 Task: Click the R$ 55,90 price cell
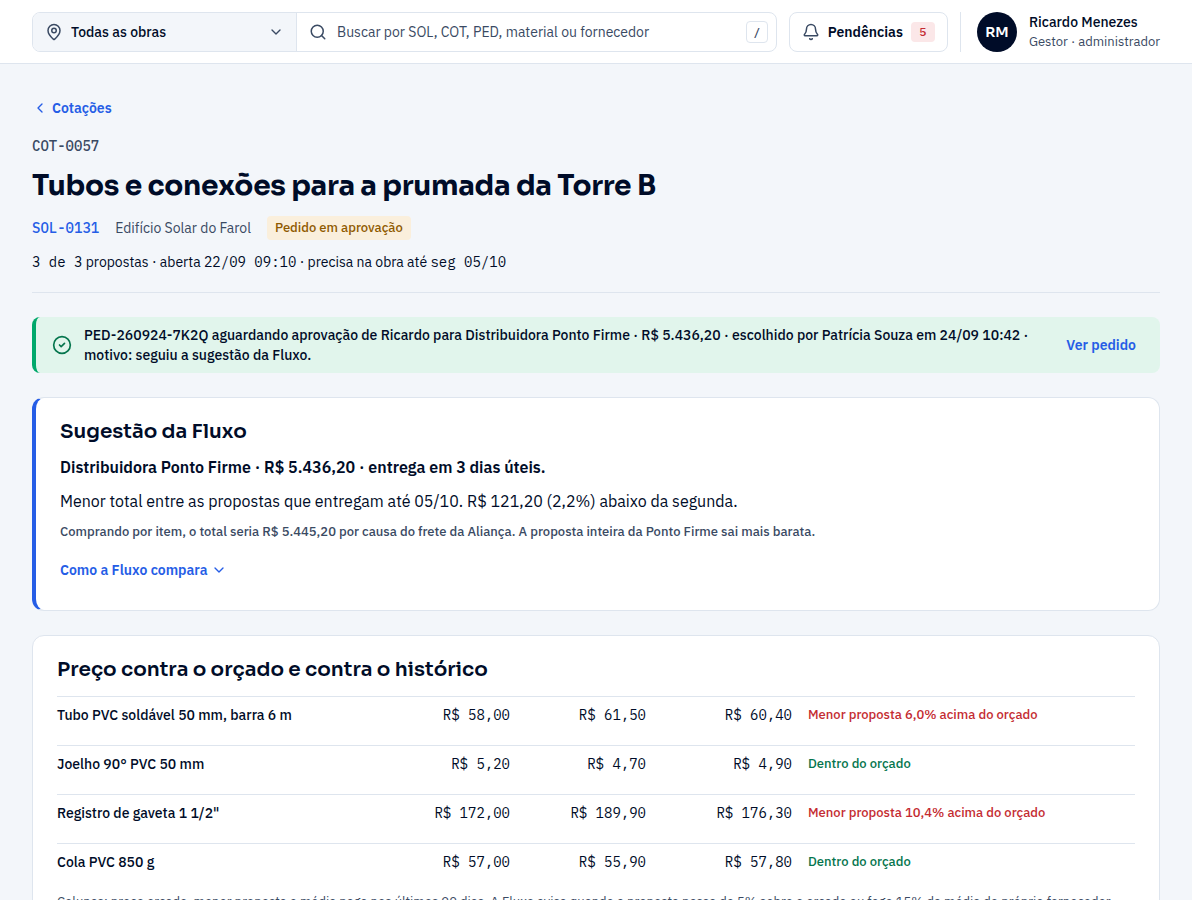[612, 862]
